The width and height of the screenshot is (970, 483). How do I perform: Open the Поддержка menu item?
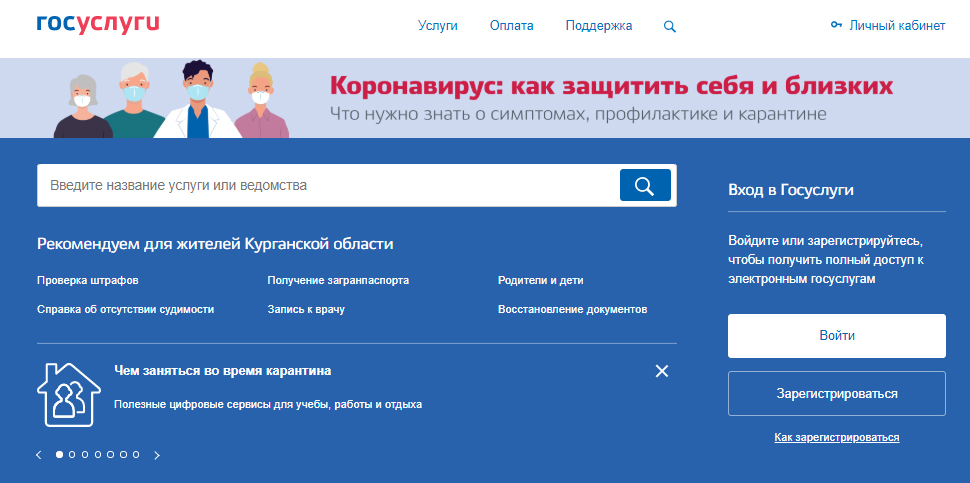[x=599, y=26]
